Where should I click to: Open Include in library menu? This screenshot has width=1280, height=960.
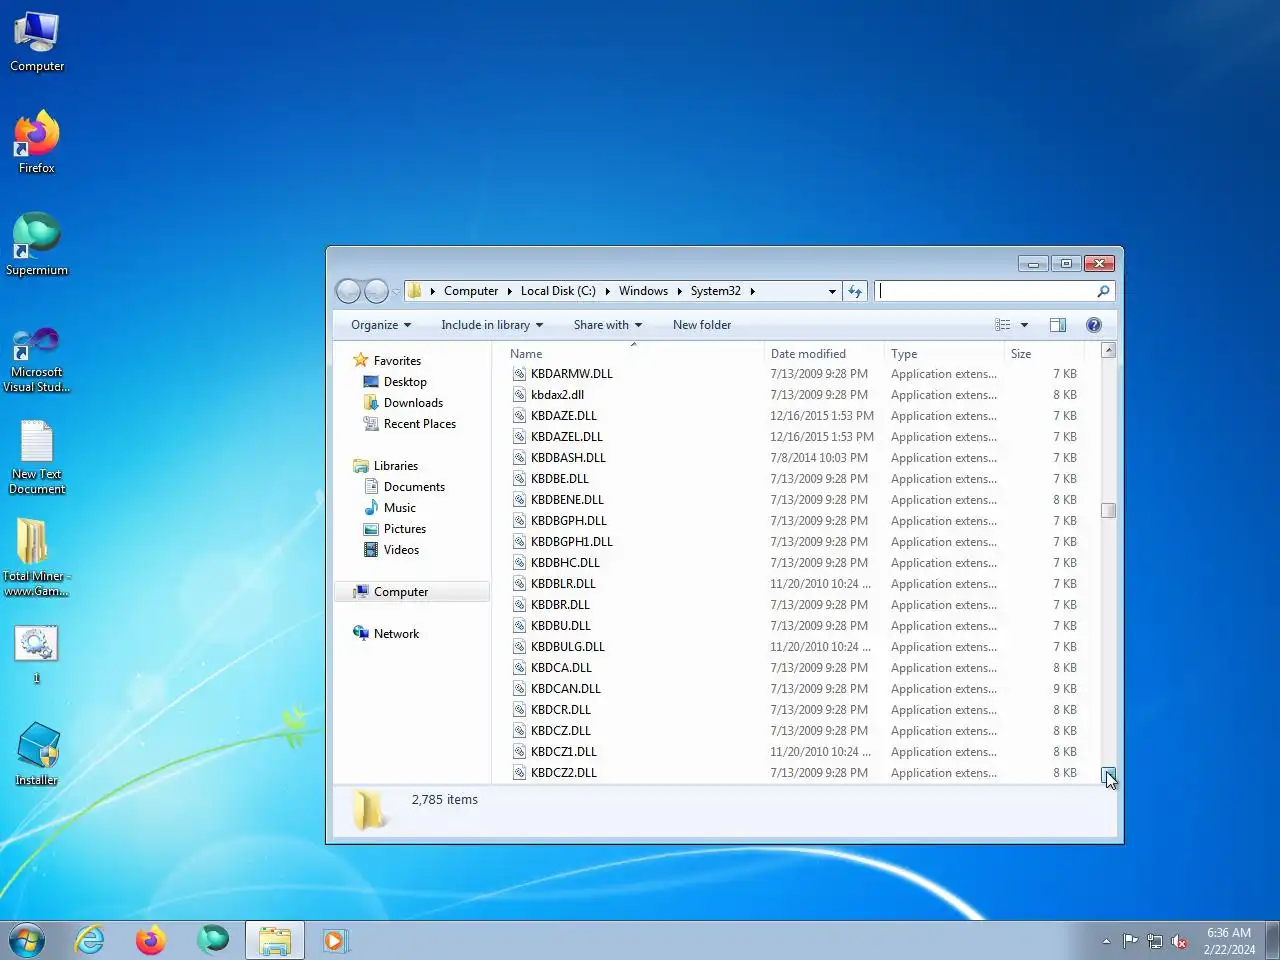point(492,325)
